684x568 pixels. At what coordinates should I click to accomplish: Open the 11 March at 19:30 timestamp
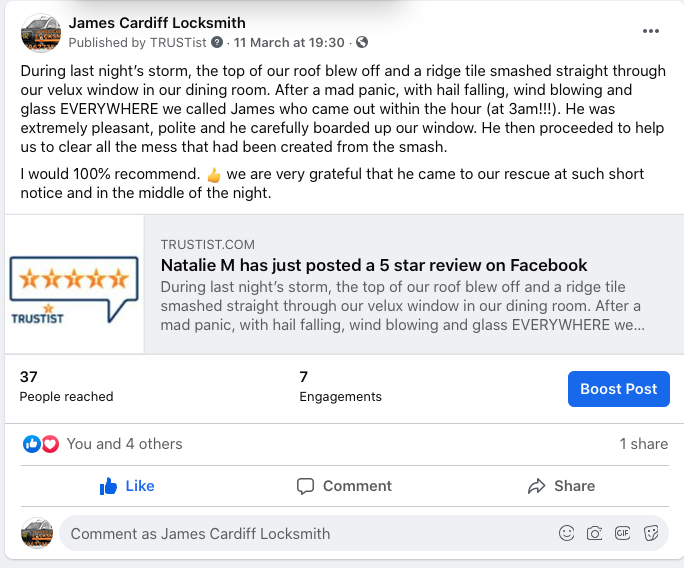[288, 43]
